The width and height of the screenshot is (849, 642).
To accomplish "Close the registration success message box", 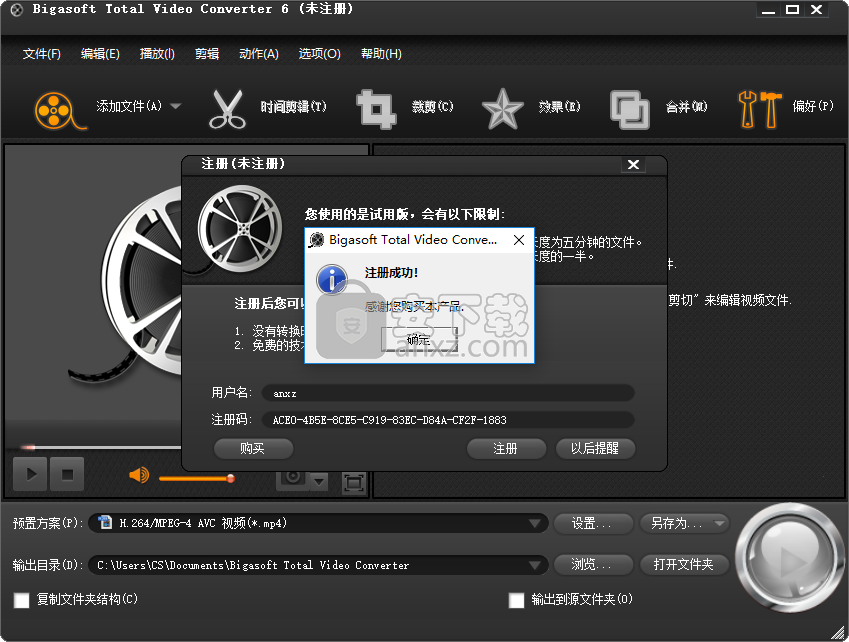I will coord(519,240).
